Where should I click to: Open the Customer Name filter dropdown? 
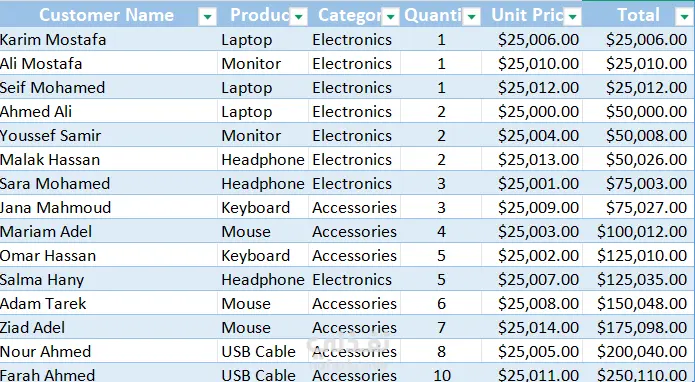click(x=207, y=17)
